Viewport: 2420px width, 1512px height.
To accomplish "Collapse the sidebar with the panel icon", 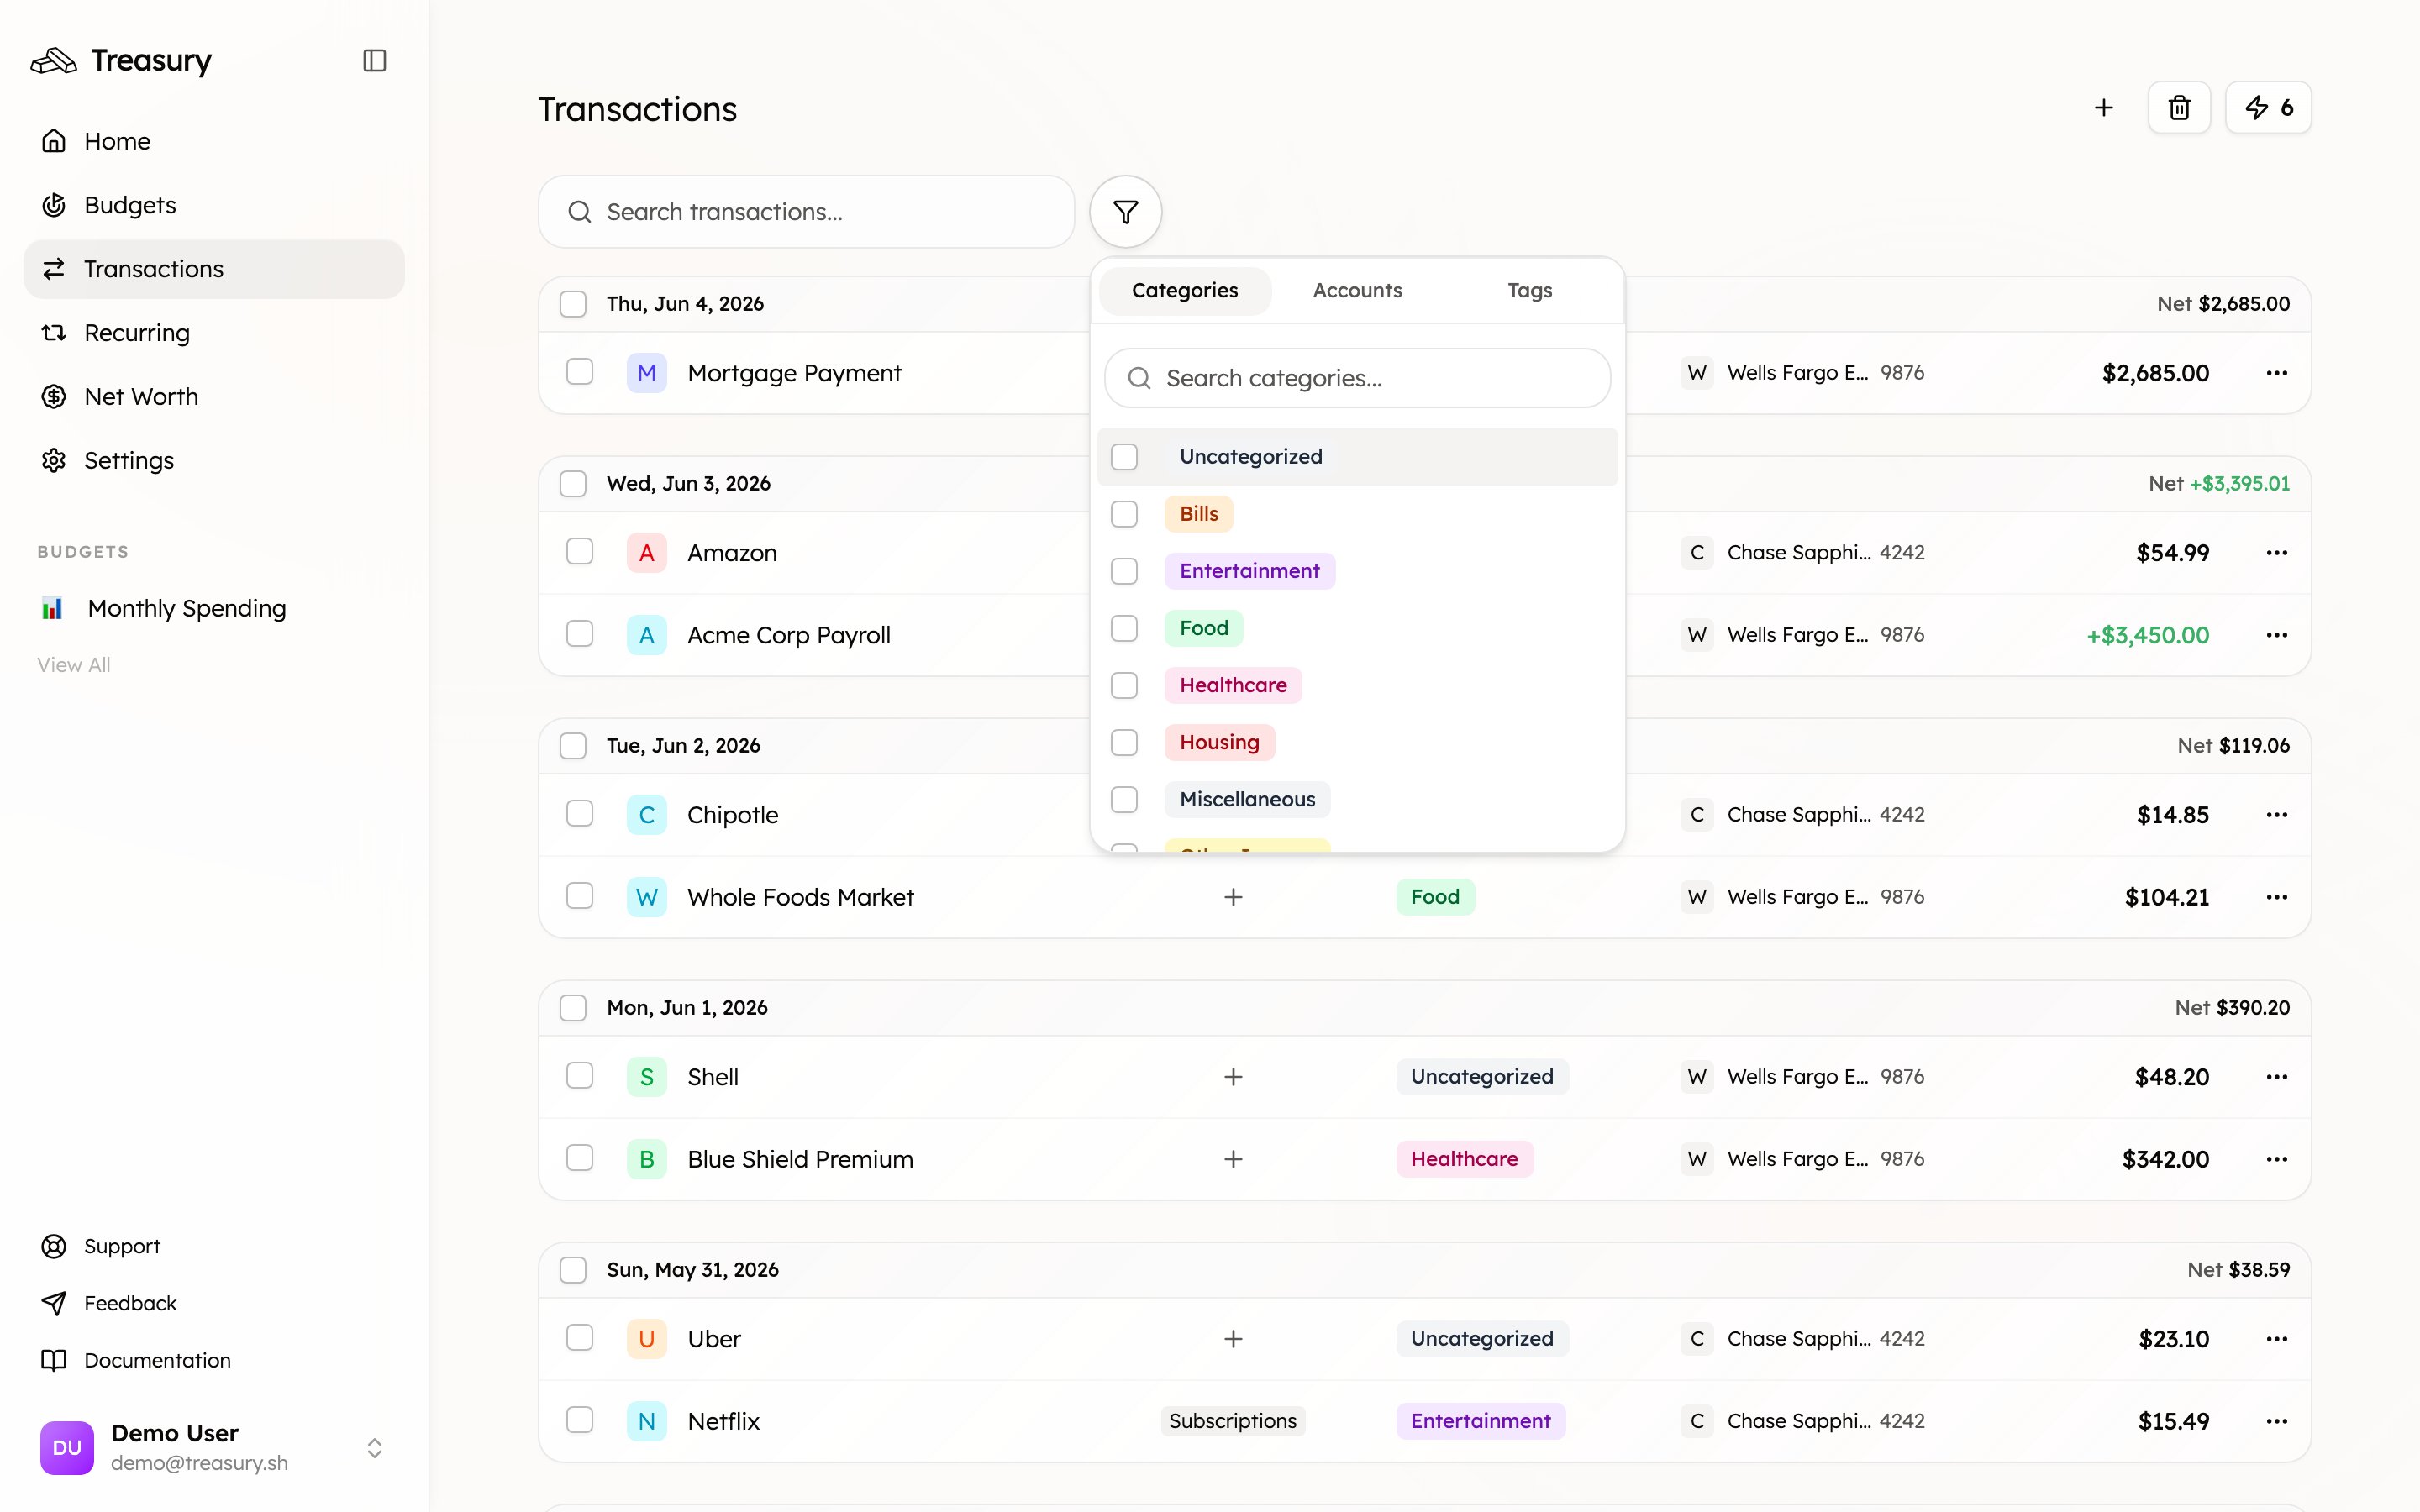I will [x=374, y=60].
